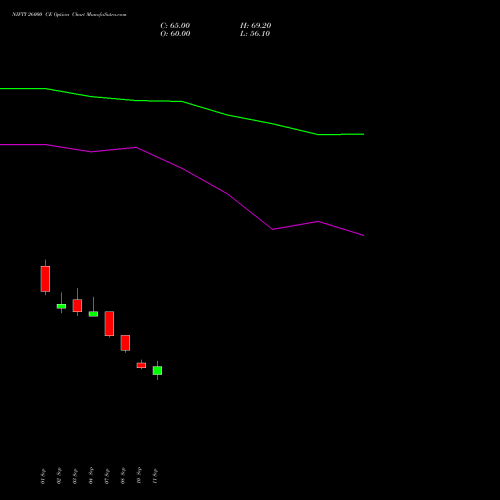Viewport: 500px width, 500px height.
Task: Select the small red candlestick before 11 Sep
Action: tap(141, 365)
